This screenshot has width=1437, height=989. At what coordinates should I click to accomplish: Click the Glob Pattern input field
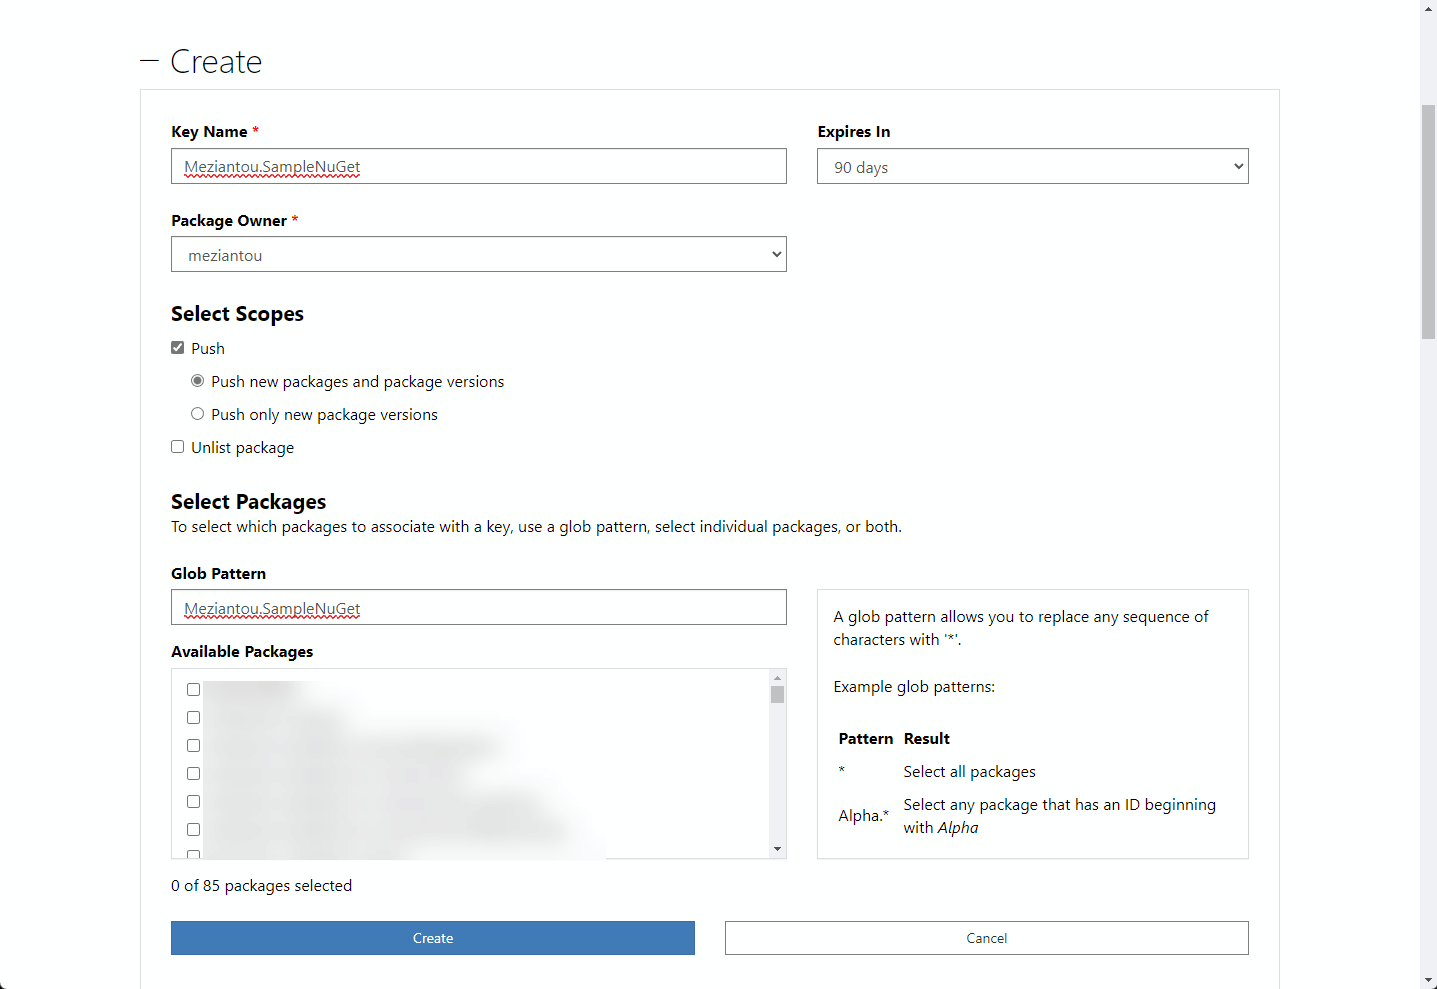(x=478, y=608)
